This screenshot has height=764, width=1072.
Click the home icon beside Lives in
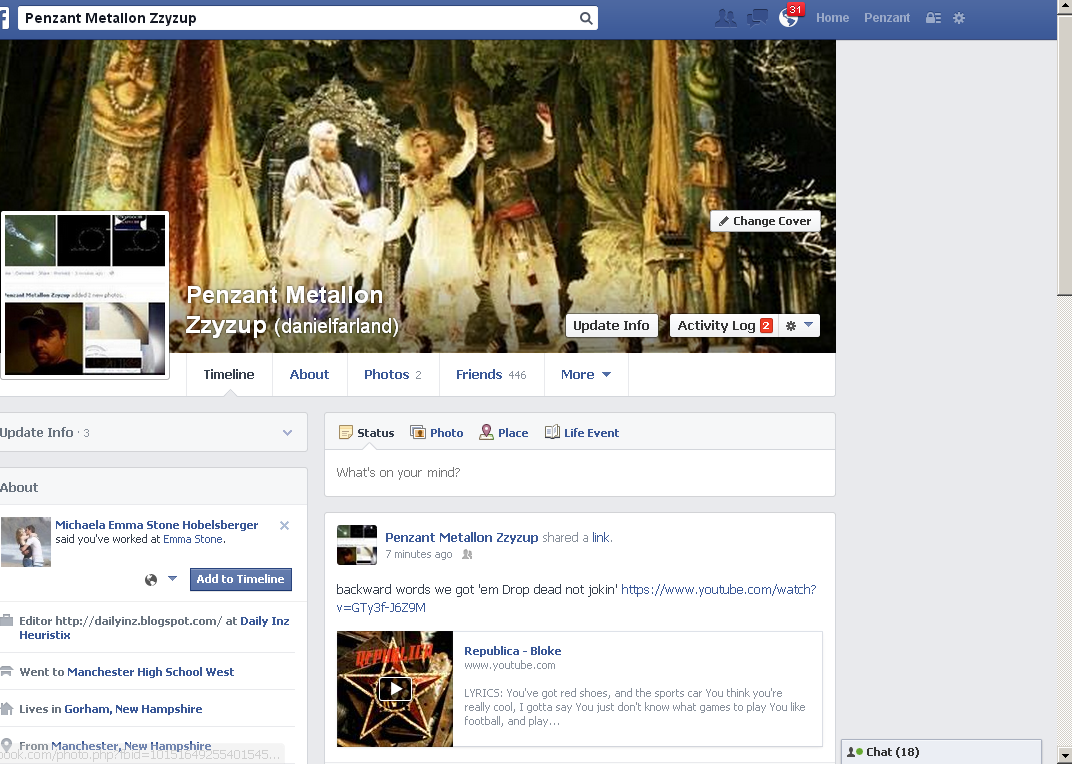[7, 709]
